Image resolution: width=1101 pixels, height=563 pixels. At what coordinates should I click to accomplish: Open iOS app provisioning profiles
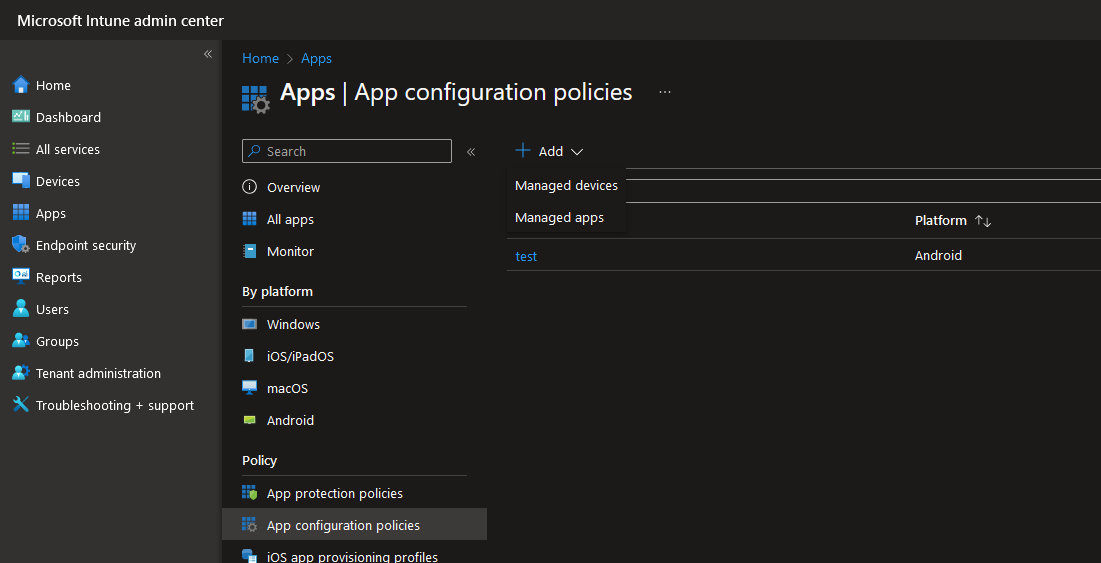tap(354, 556)
